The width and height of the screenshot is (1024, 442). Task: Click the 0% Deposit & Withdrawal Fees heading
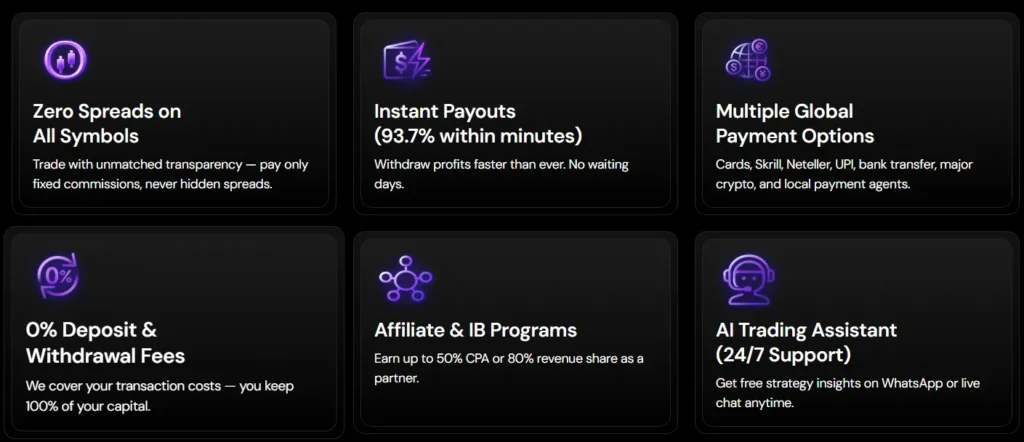[x=105, y=342]
